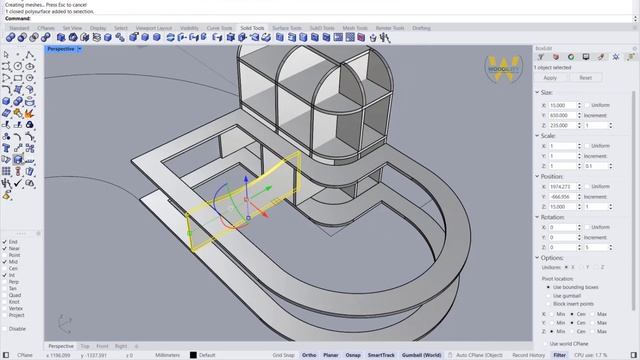
Task: Click the Position Z value stepper
Action: tap(579, 207)
